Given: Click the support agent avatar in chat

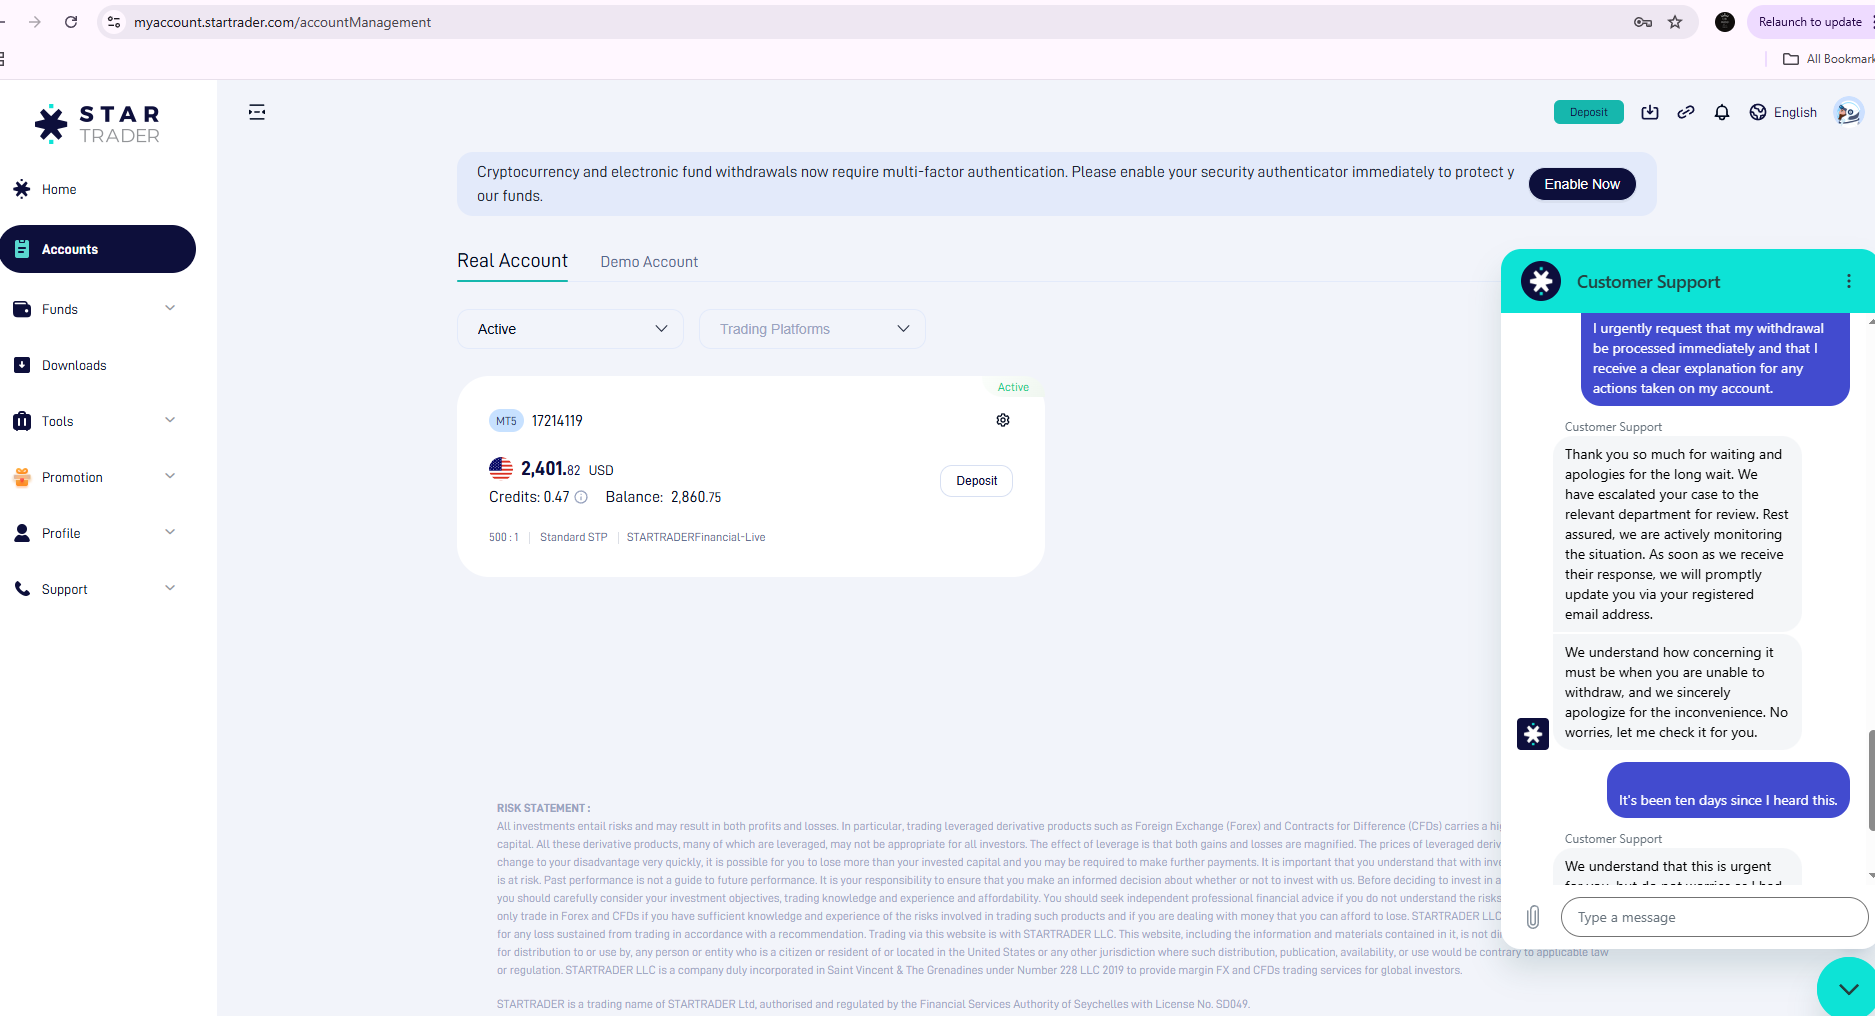Looking at the screenshot, I should coord(1533,734).
